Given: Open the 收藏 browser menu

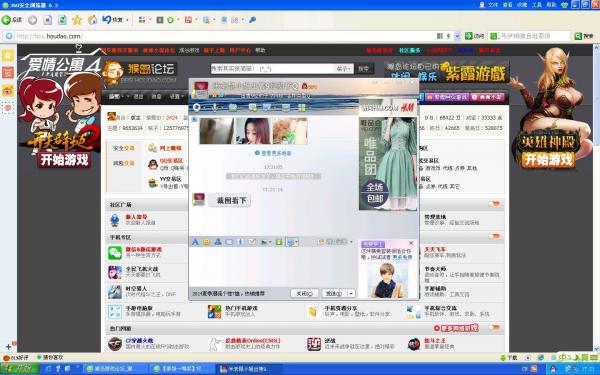Looking at the screenshot, I should coord(522,5).
